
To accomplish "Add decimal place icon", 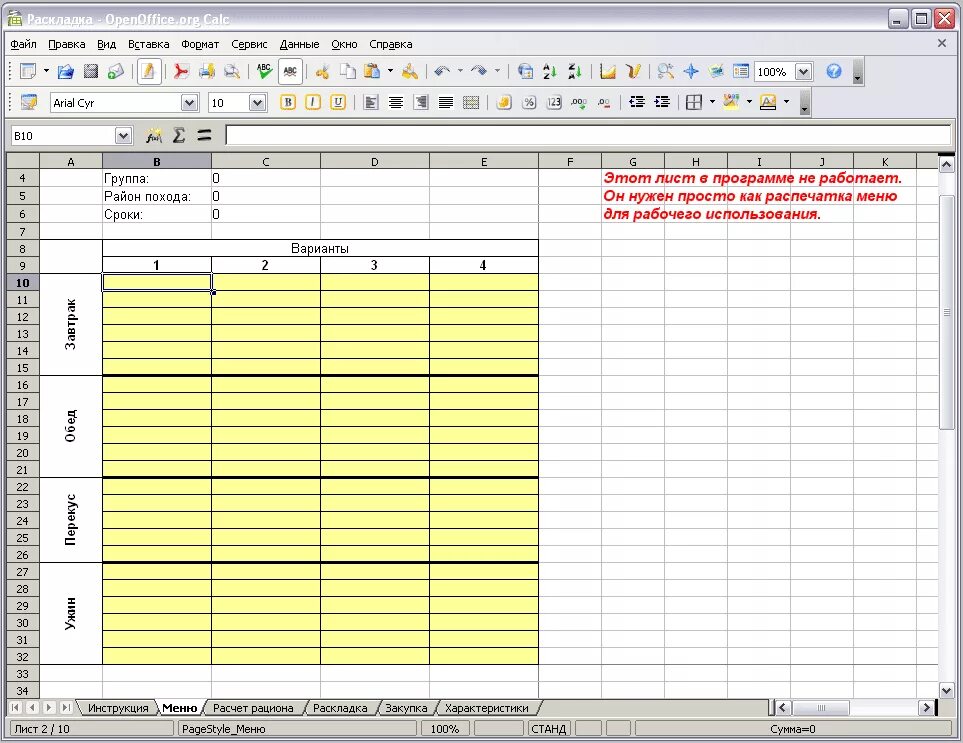I will tap(579, 102).
